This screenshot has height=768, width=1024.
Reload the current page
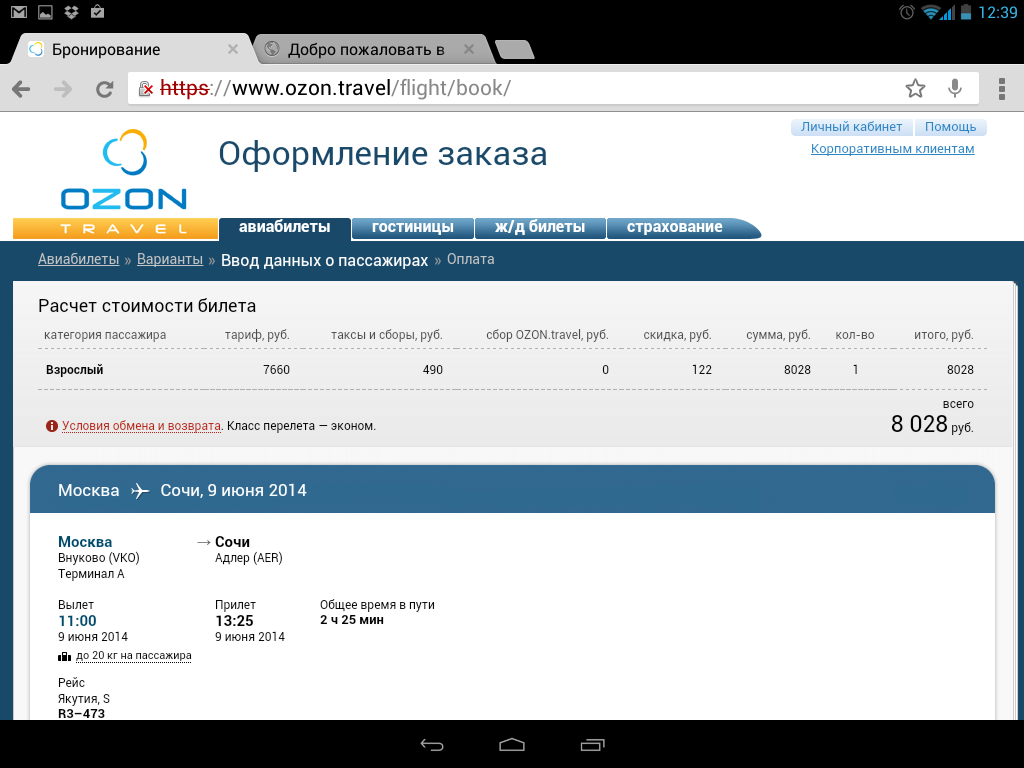click(x=104, y=89)
